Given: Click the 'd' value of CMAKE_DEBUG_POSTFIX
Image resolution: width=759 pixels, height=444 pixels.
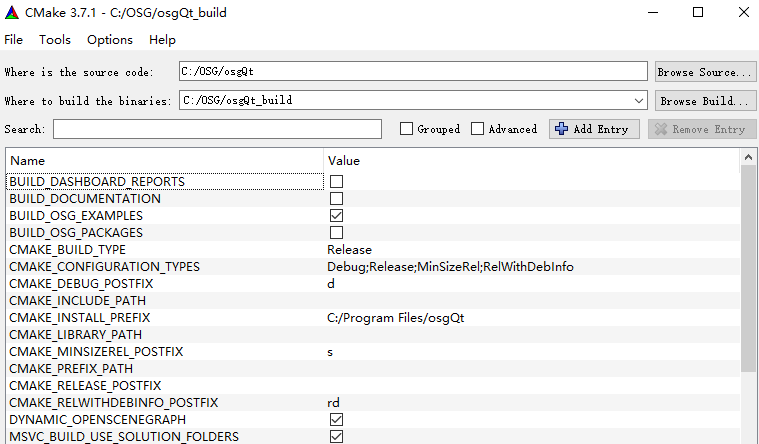Looking at the screenshot, I should pyautogui.click(x=331, y=283).
